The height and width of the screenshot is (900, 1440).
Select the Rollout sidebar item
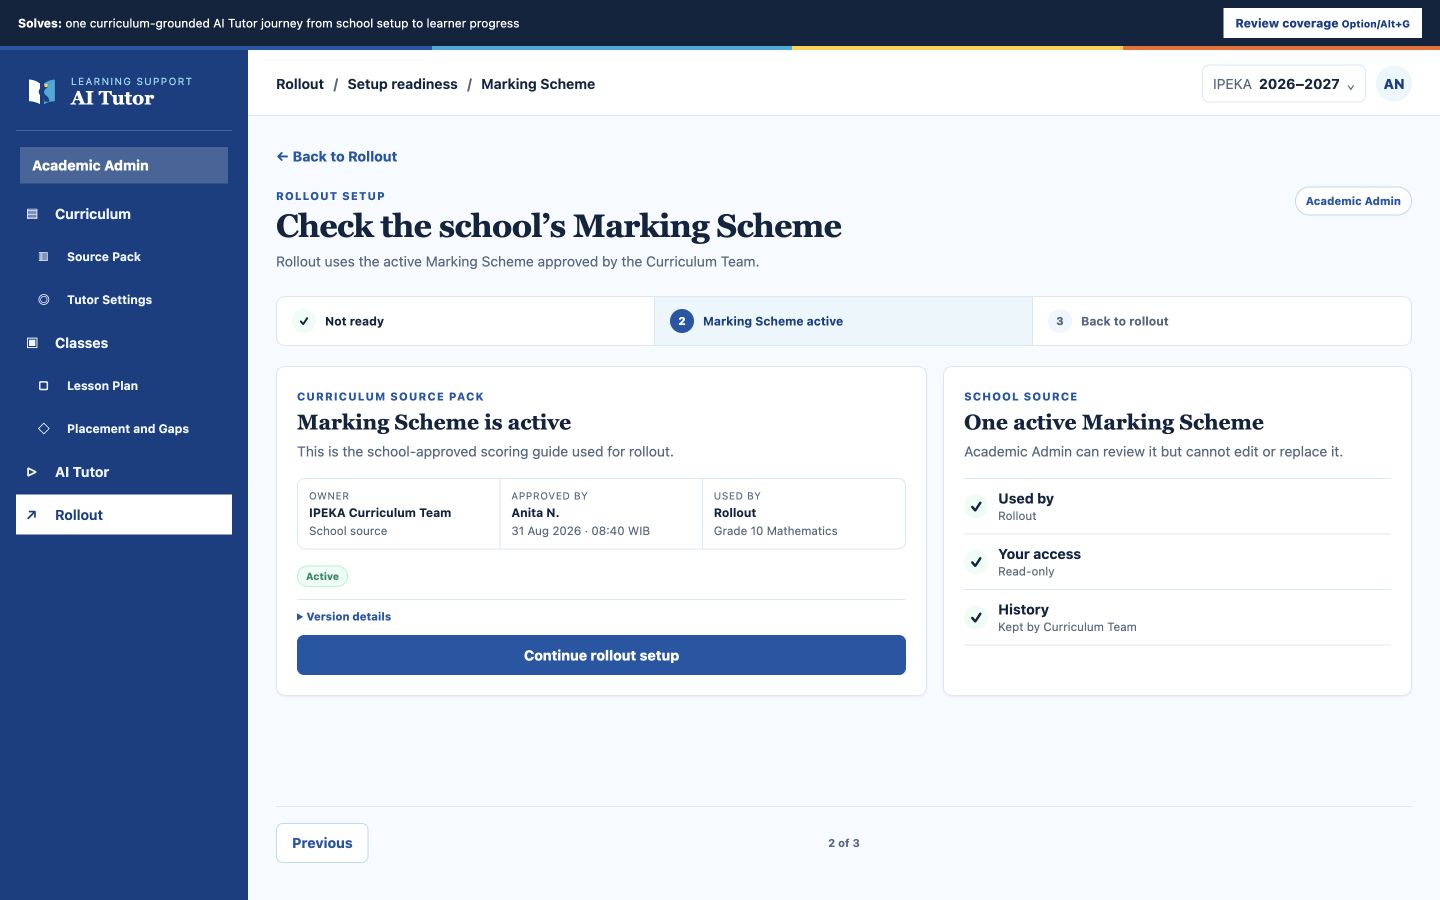[x=124, y=515]
